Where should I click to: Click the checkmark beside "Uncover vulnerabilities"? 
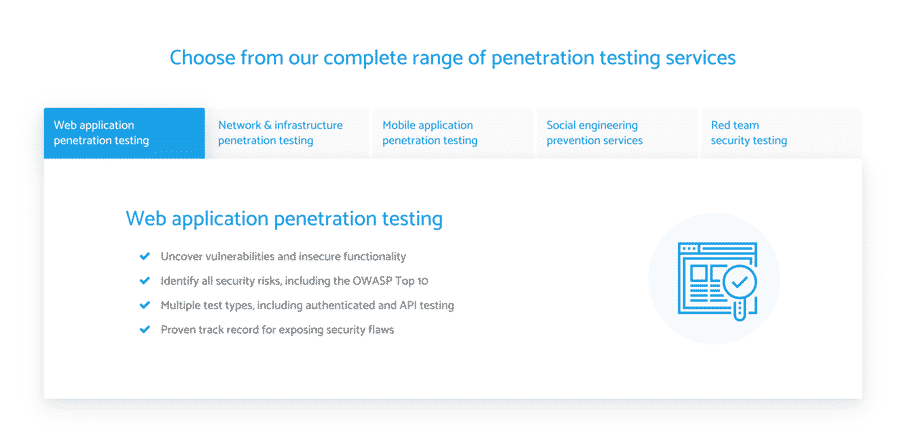click(x=145, y=257)
